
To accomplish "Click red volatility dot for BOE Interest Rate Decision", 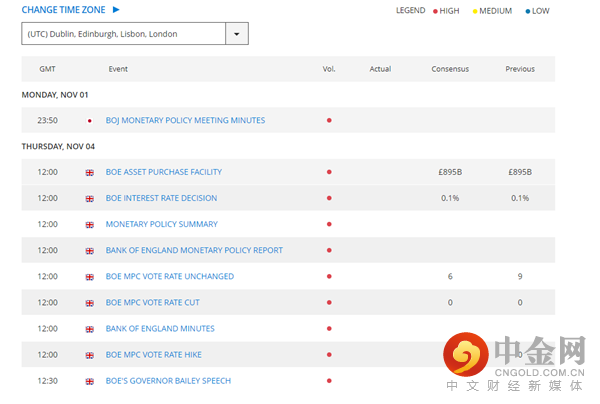I will [329, 198].
